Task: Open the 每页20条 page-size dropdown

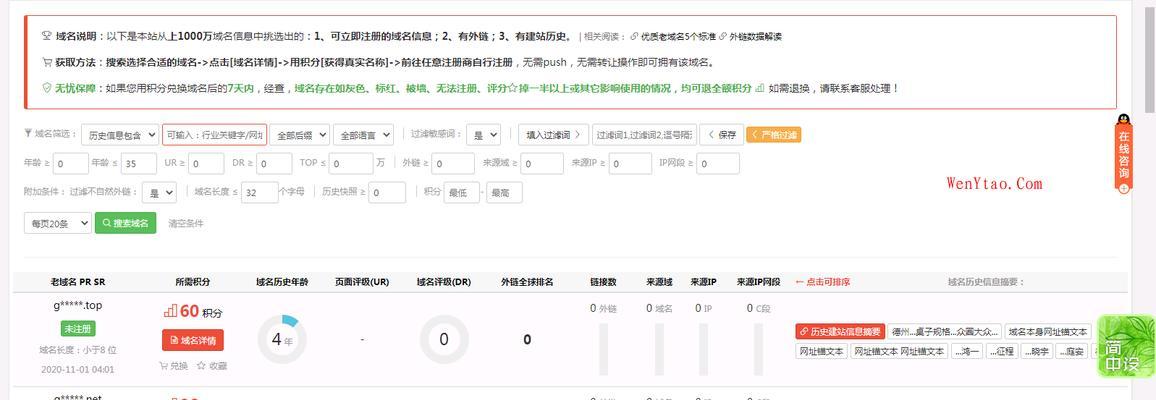Action: 58,223
